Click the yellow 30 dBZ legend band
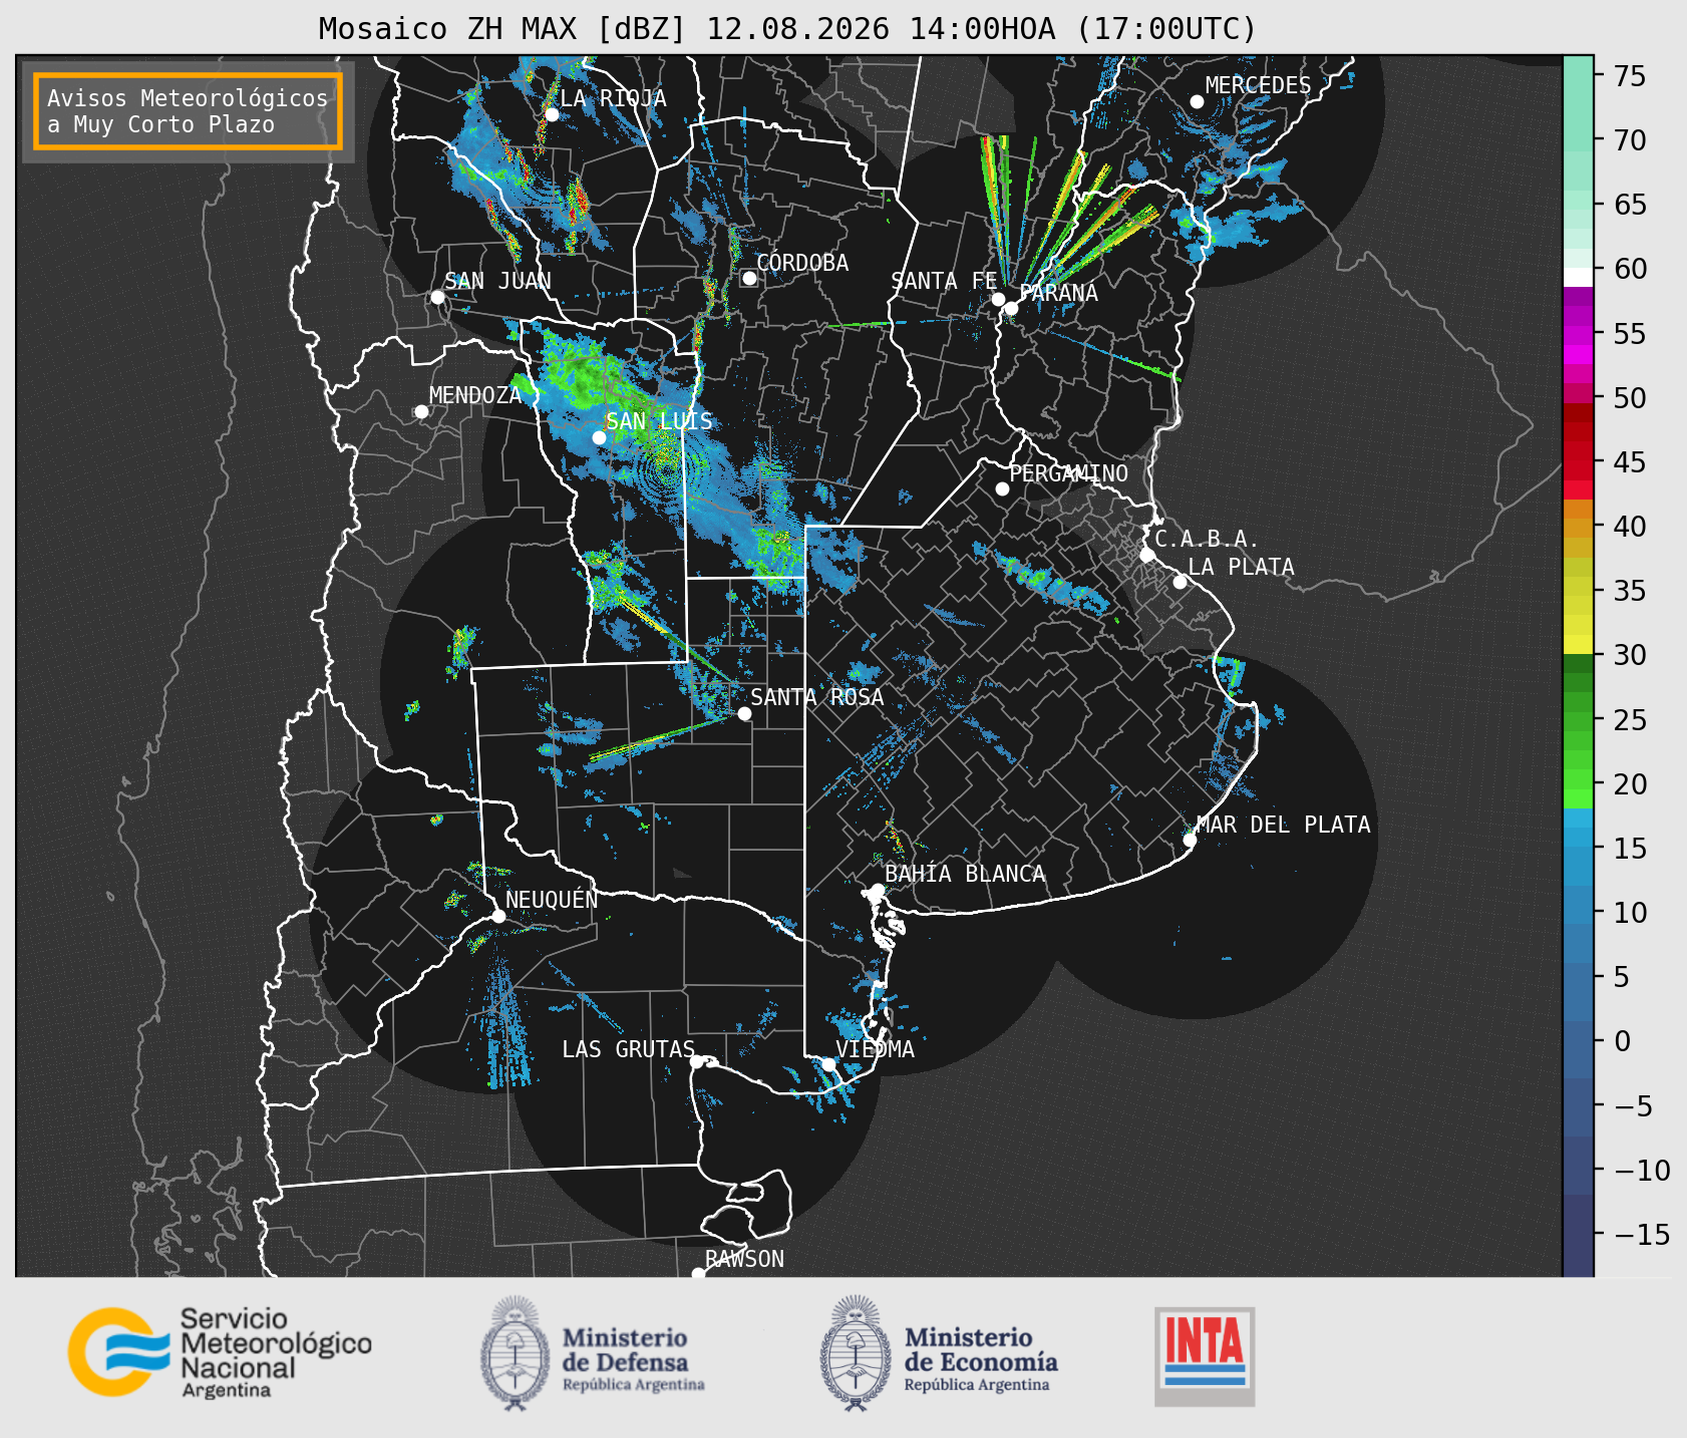 pyautogui.click(x=1578, y=645)
